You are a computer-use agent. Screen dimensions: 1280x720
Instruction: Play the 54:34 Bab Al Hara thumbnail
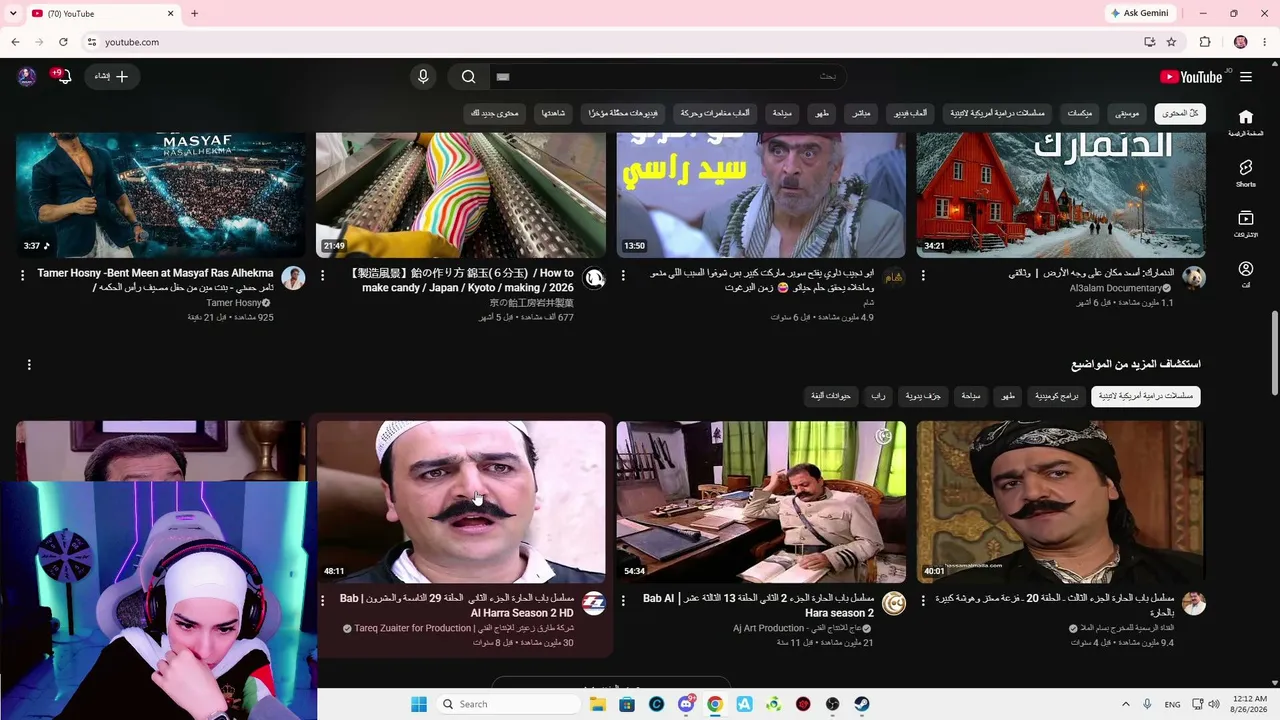point(761,502)
